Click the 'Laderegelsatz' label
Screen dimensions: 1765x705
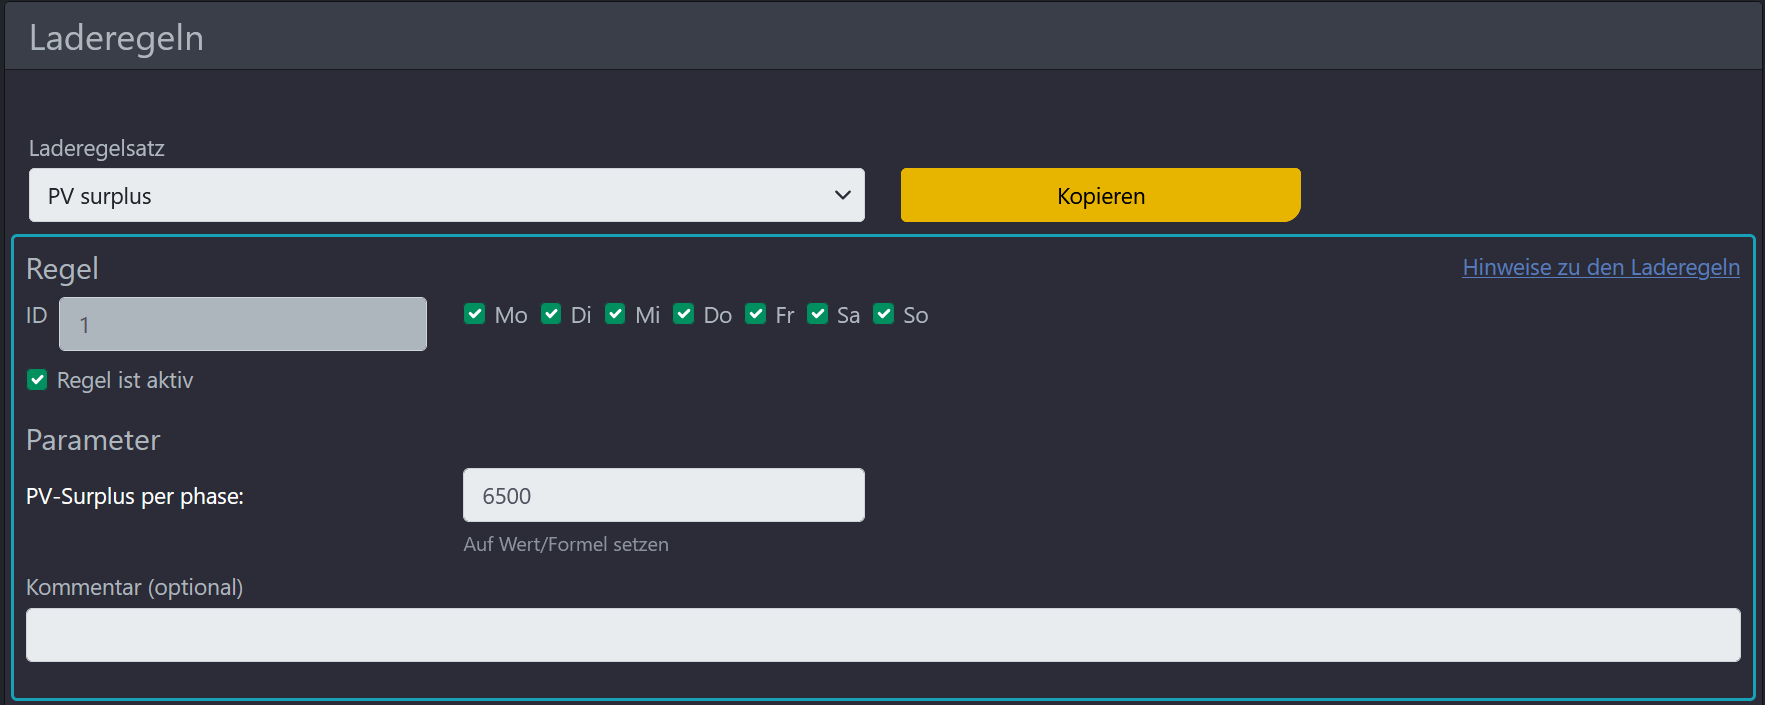tap(97, 149)
